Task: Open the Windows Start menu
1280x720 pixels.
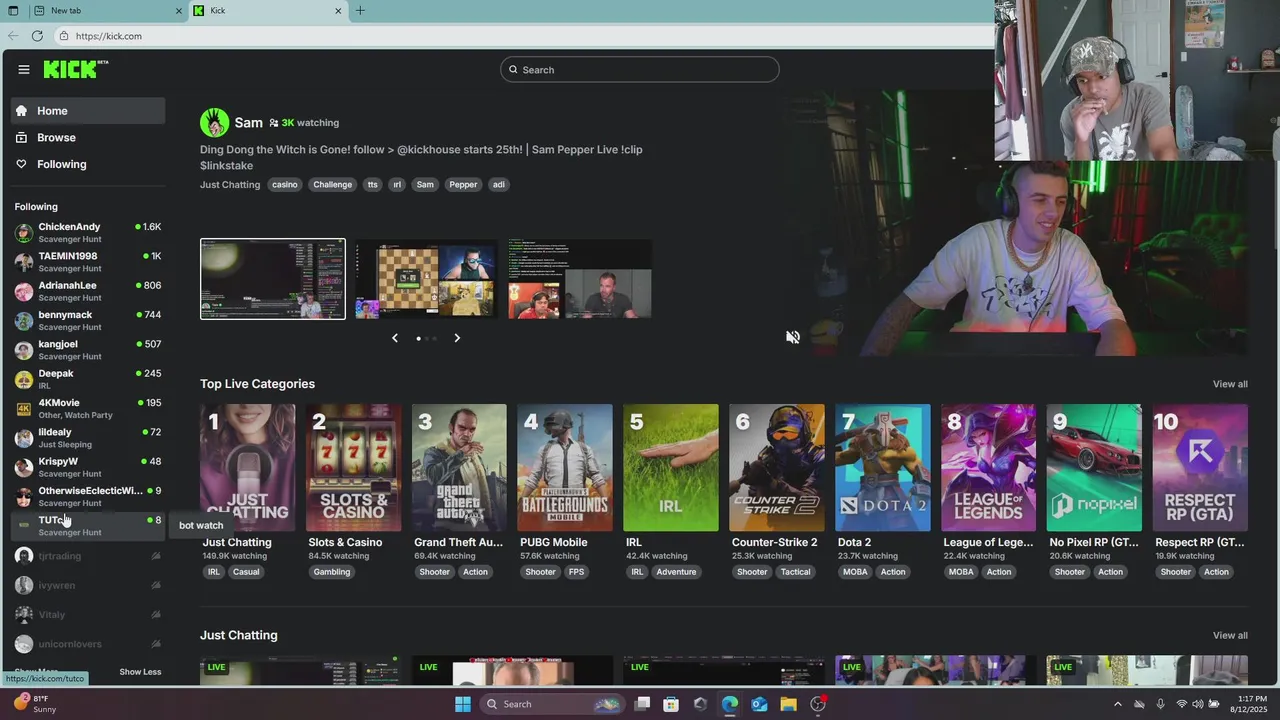Action: [463, 704]
